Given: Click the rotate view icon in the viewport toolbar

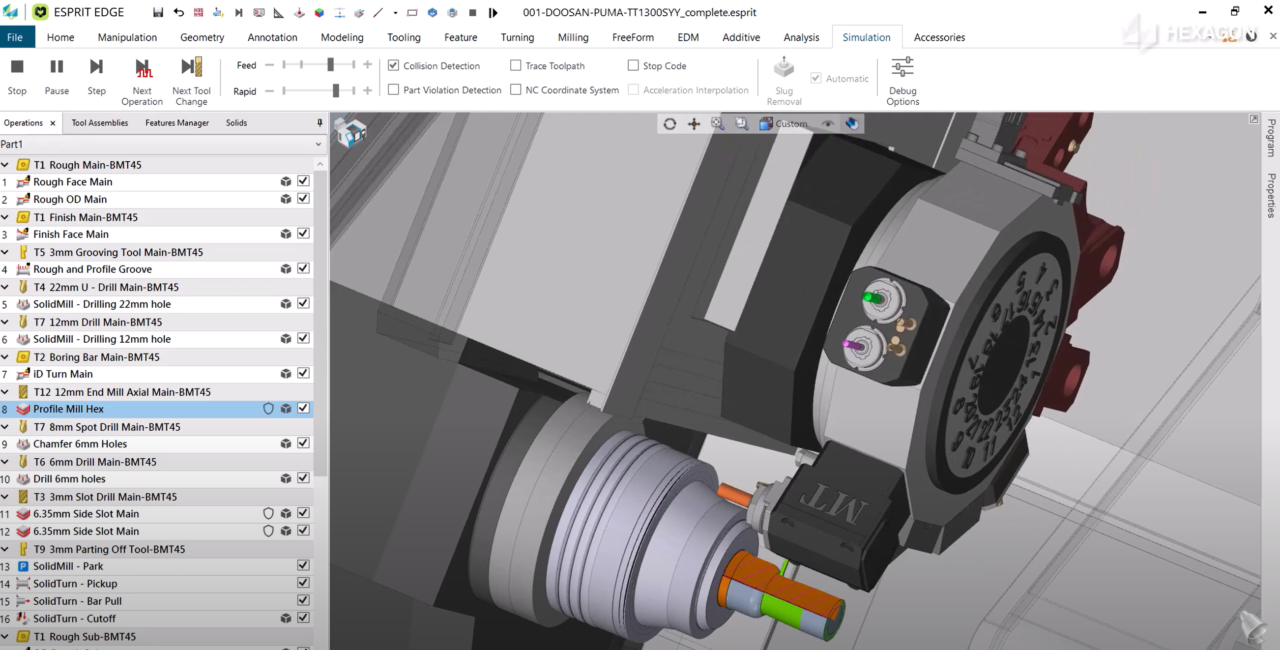Looking at the screenshot, I should click(x=670, y=124).
